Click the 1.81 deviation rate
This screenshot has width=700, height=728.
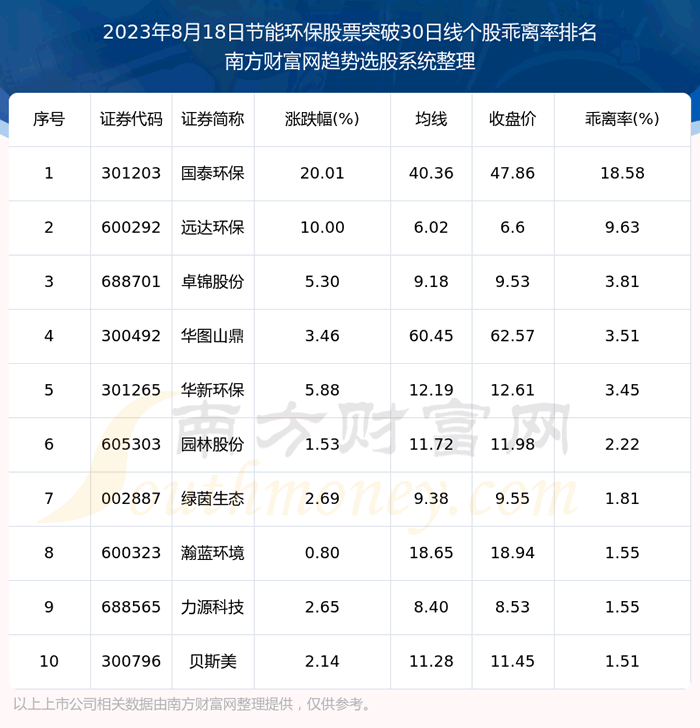[x=622, y=499]
